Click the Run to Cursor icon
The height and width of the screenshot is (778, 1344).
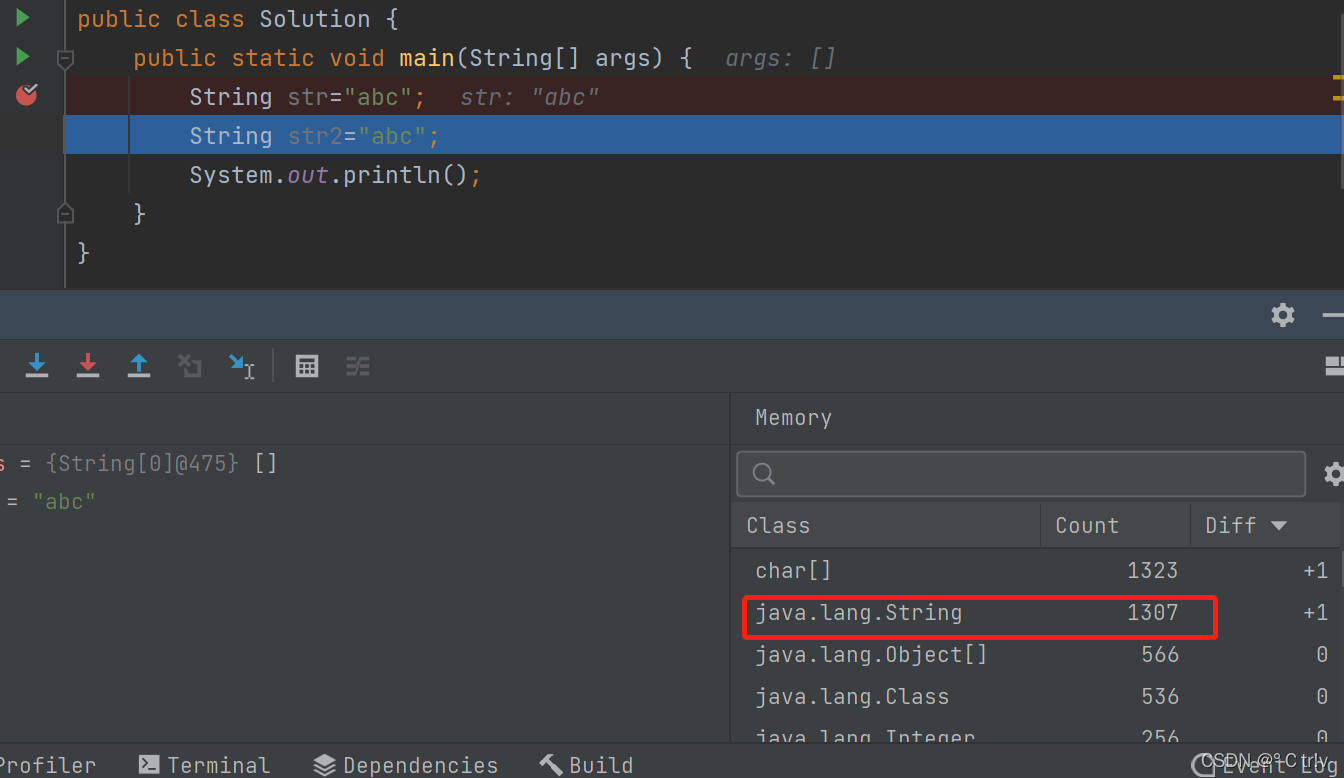241,366
